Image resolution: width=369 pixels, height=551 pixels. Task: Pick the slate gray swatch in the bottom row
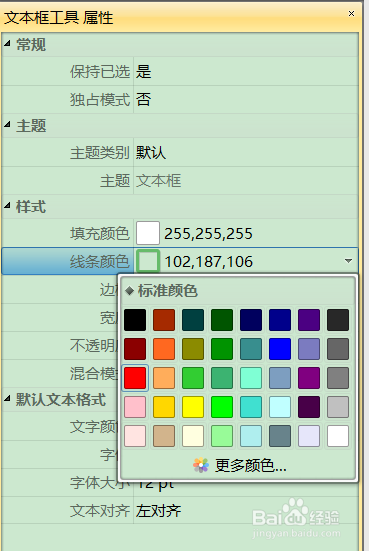(280, 436)
